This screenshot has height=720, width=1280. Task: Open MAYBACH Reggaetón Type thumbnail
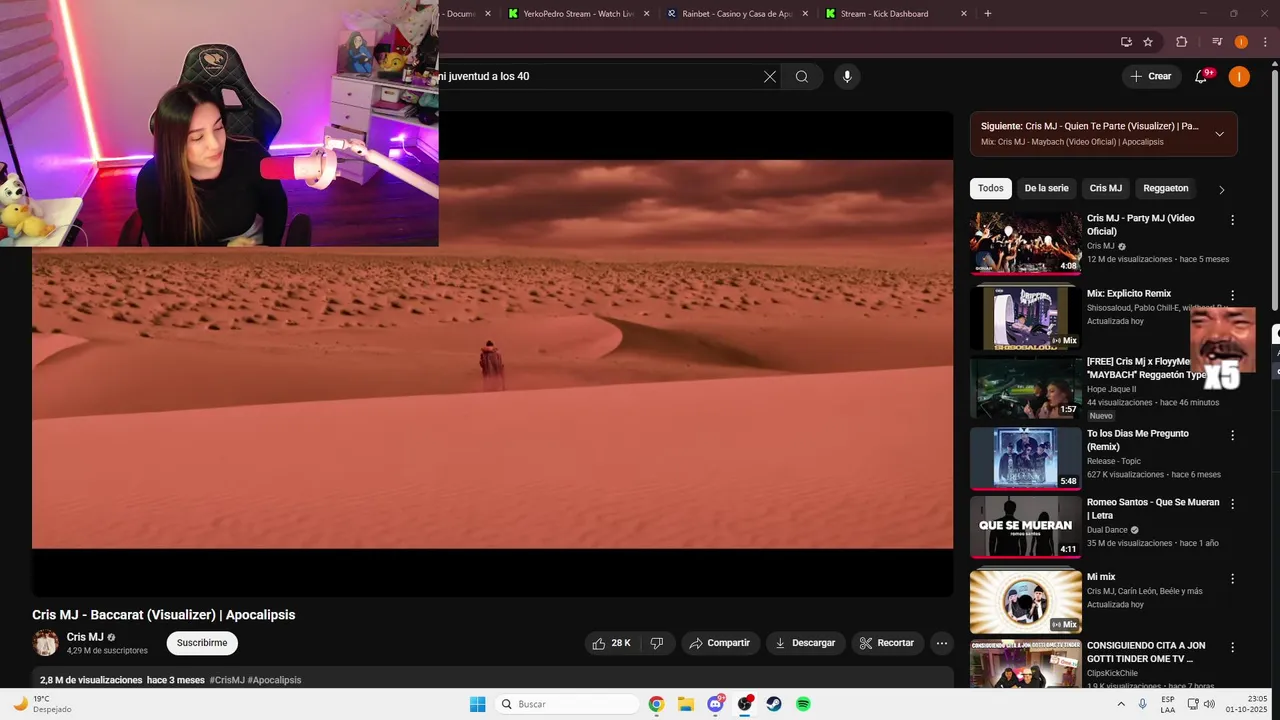tap(1026, 387)
